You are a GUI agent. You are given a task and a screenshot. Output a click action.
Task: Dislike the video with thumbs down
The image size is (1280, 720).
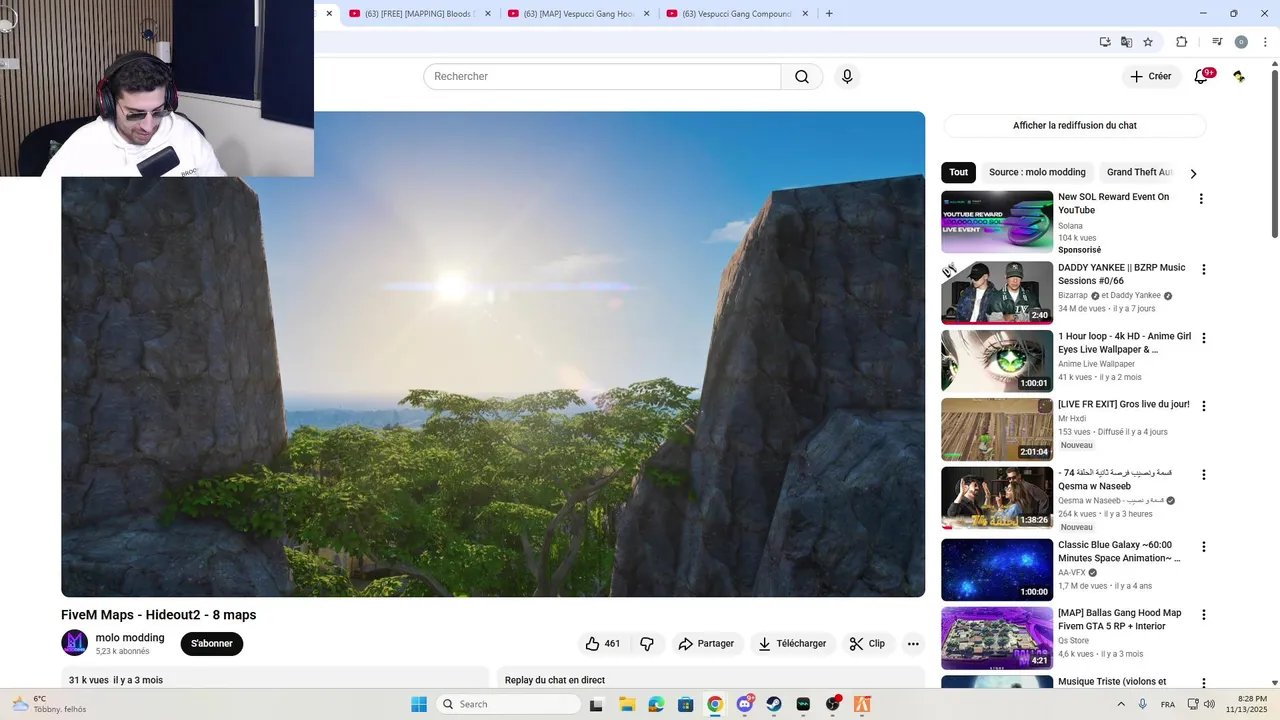click(647, 644)
